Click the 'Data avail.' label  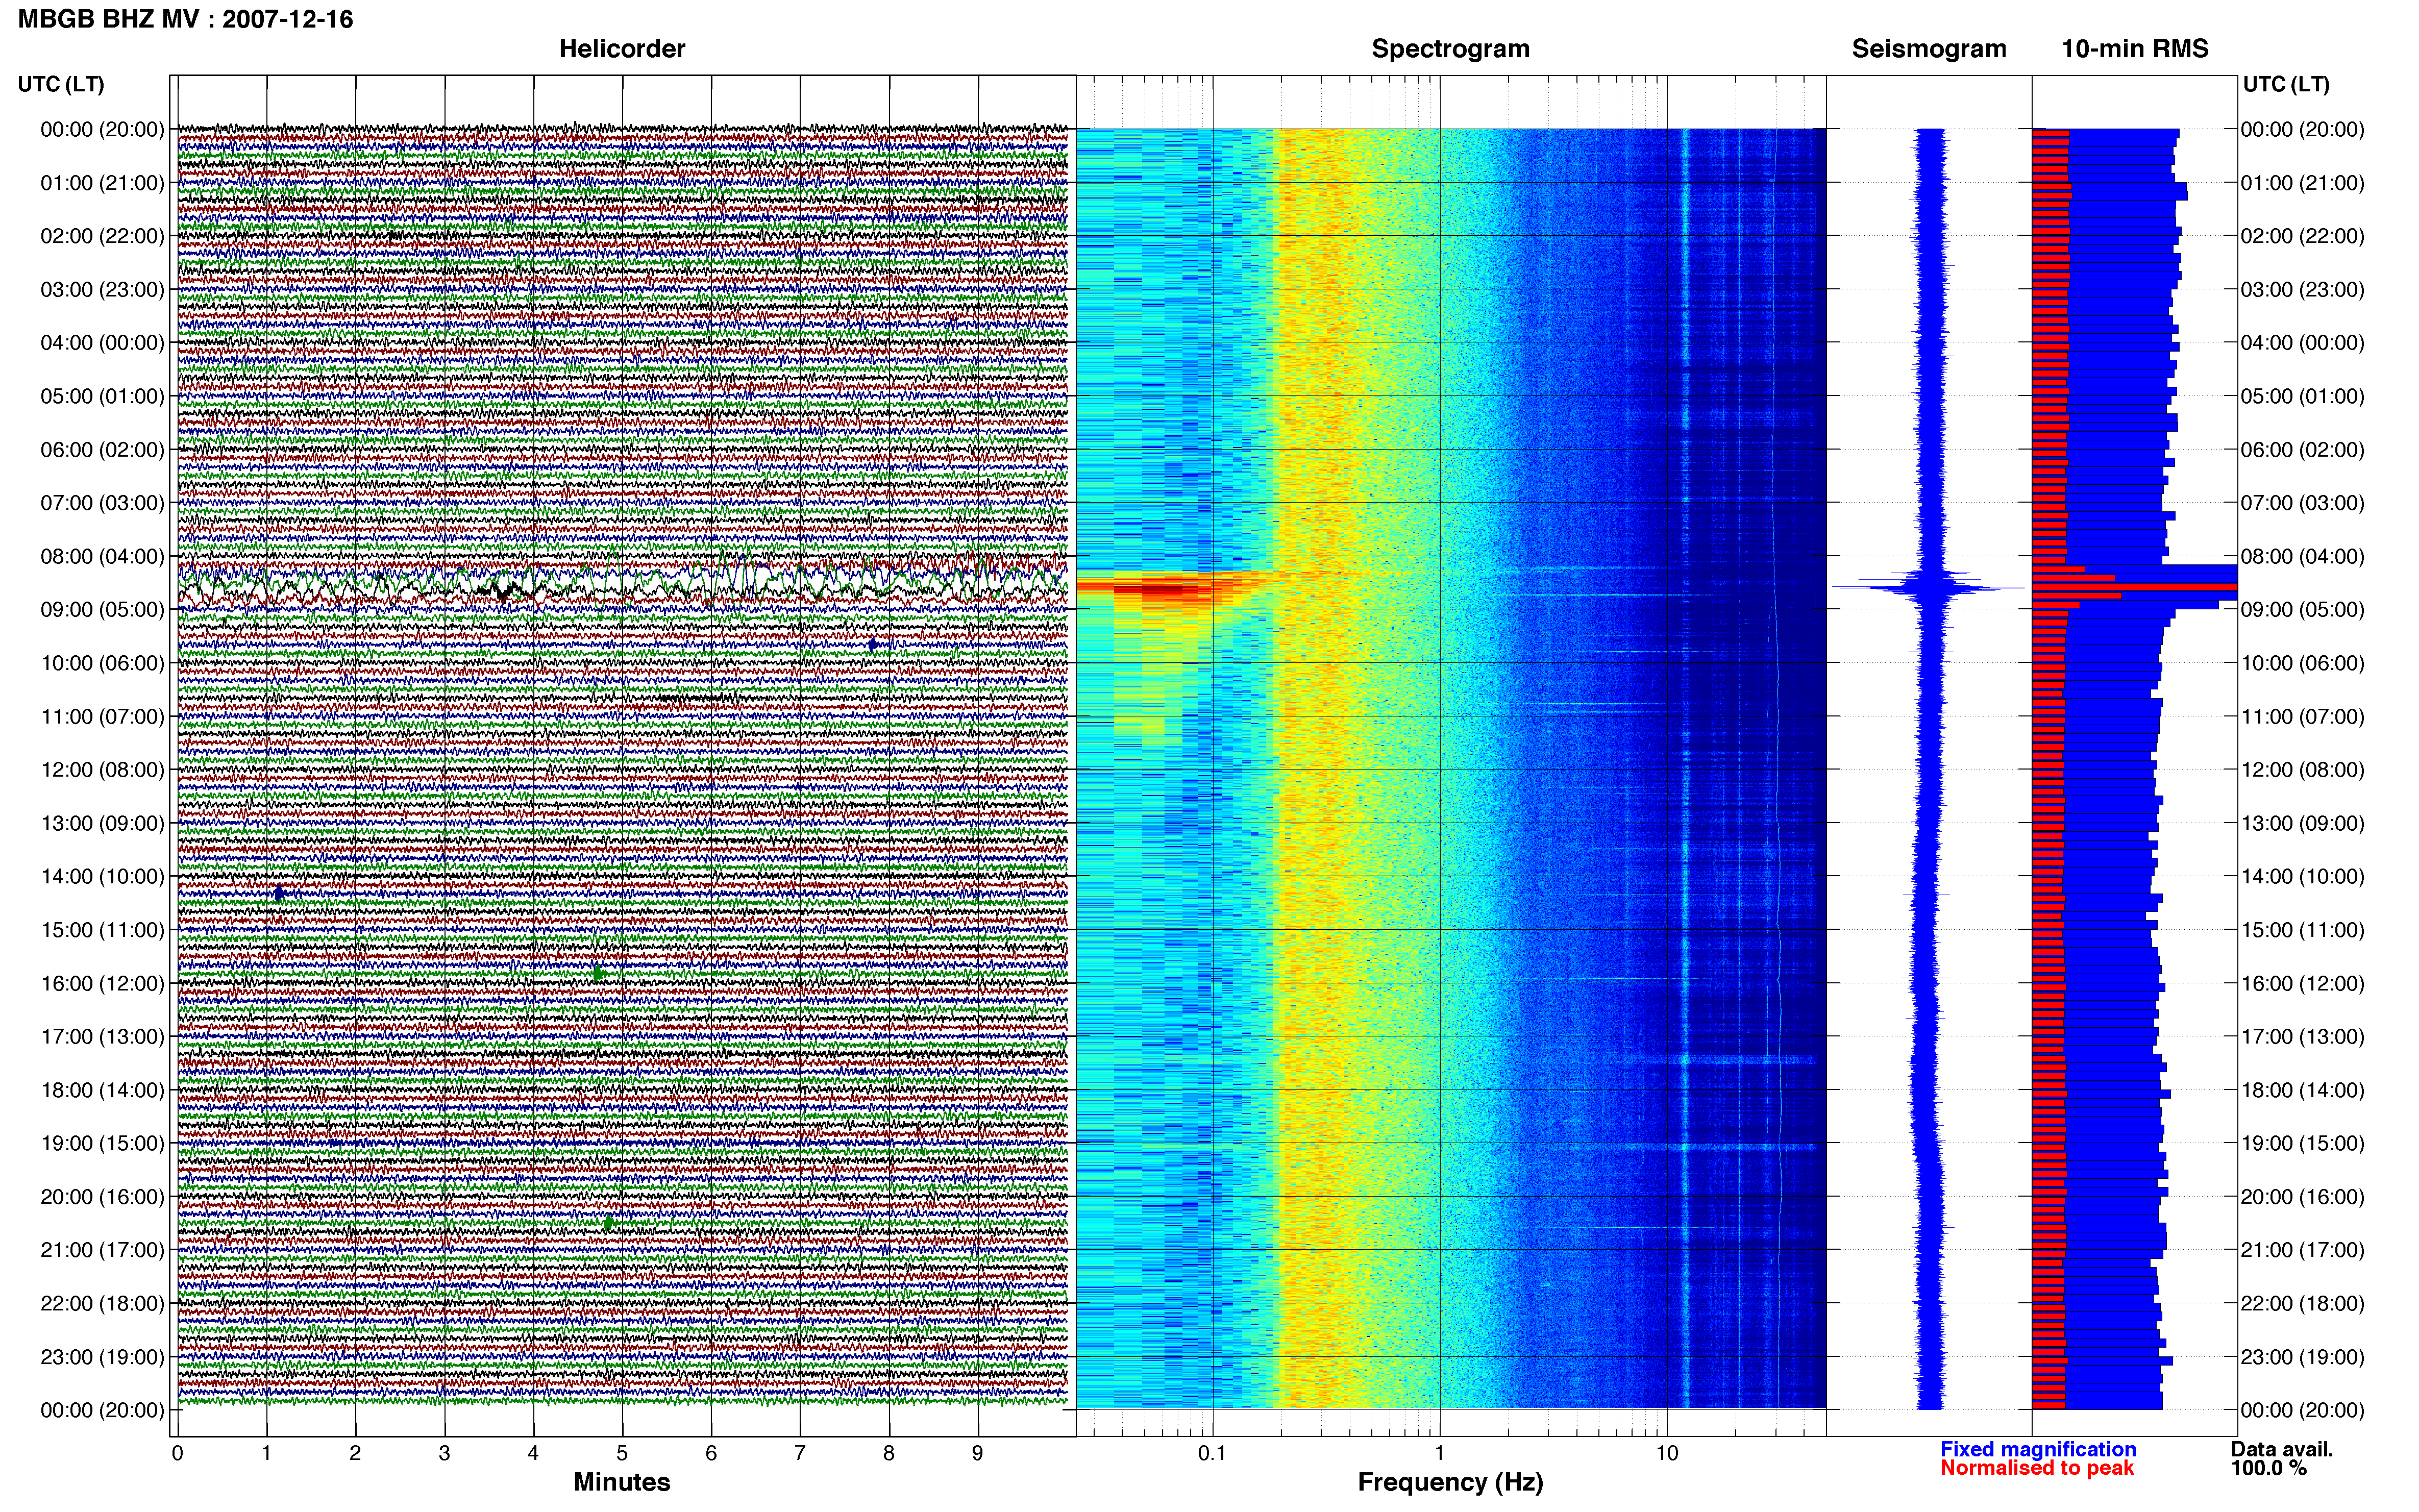tap(2282, 1449)
